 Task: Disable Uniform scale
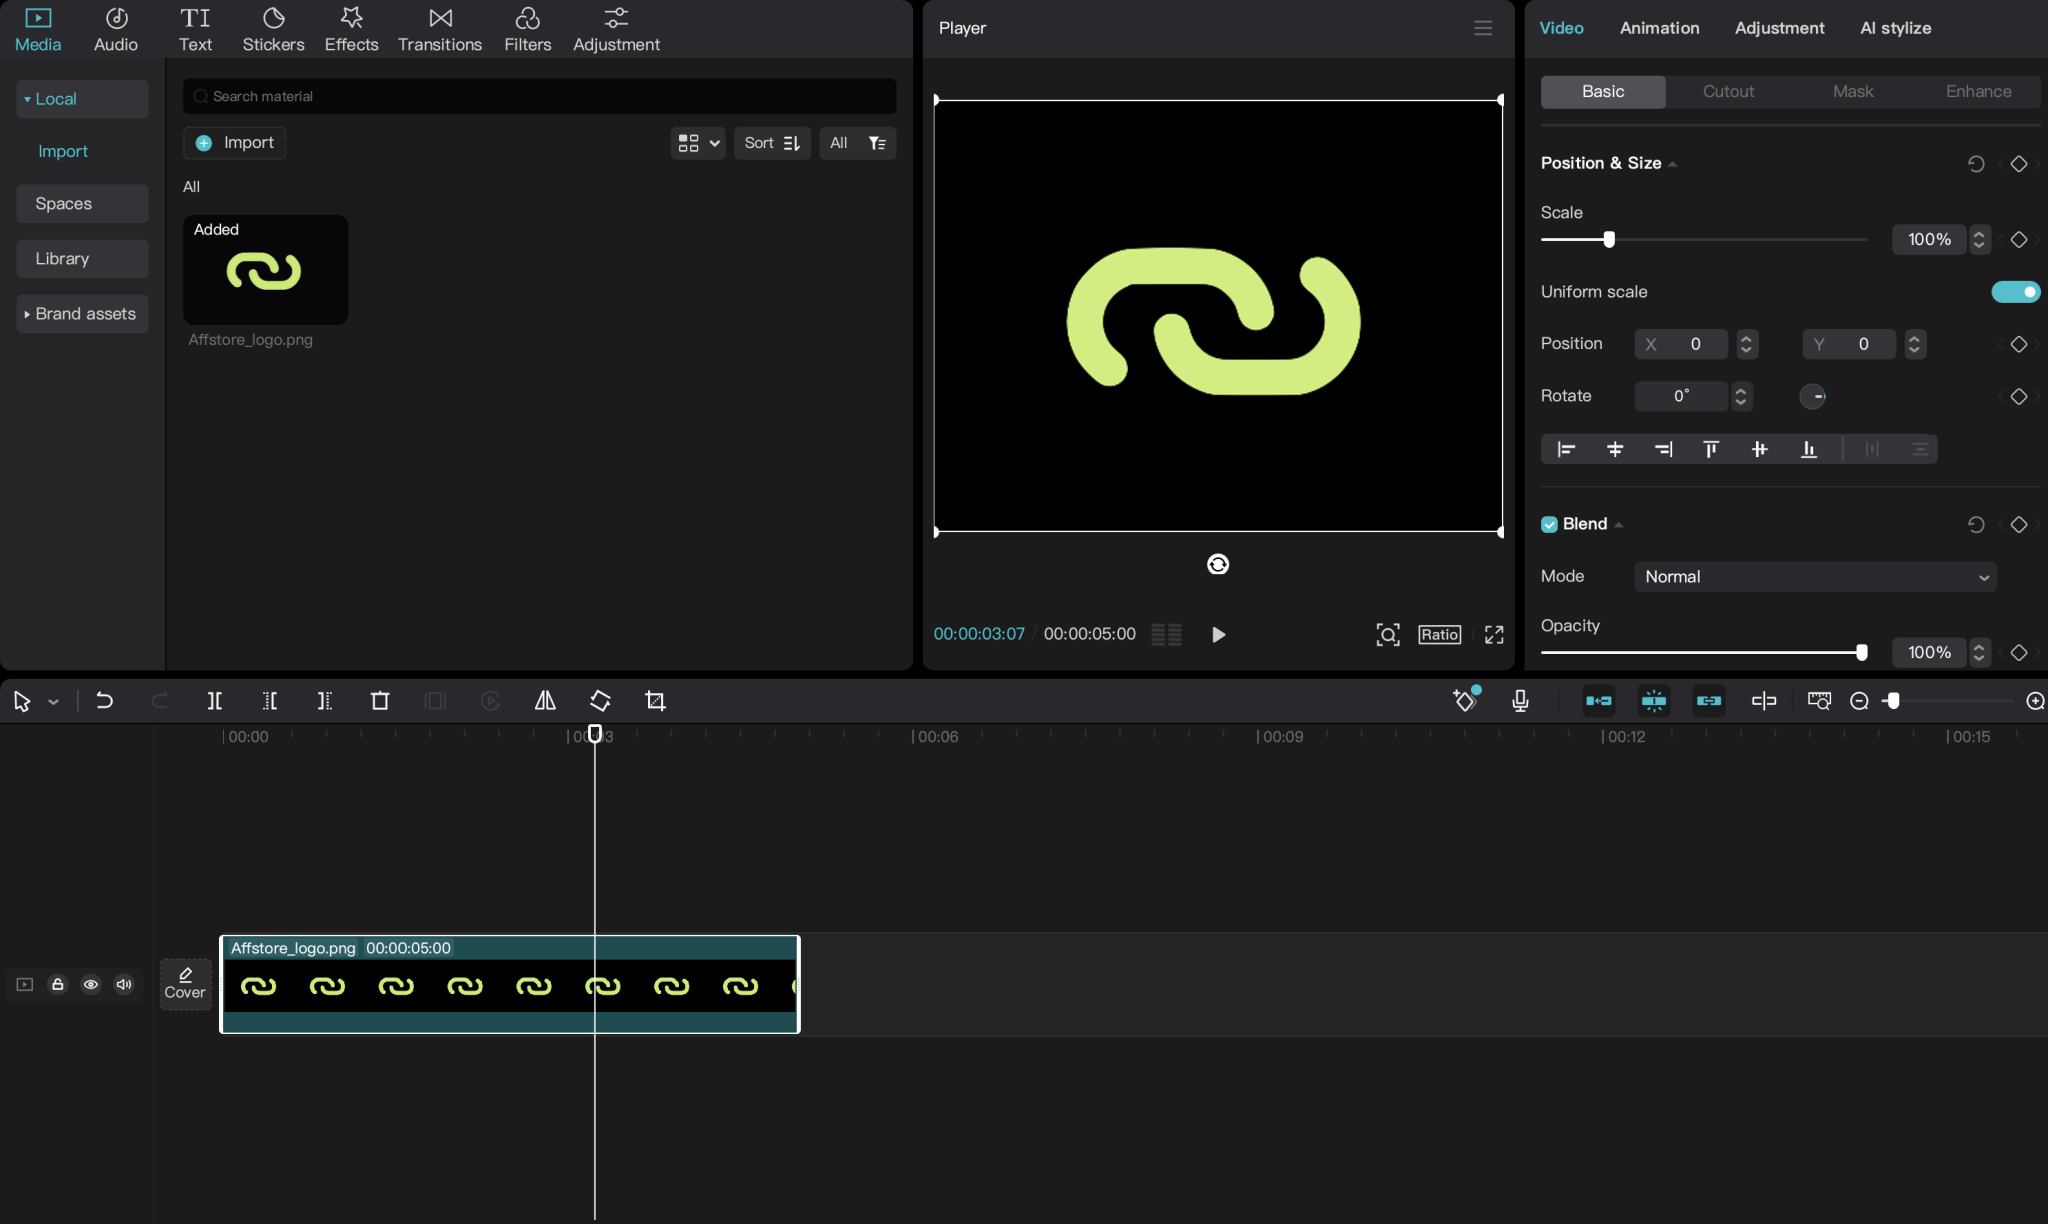tap(2015, 292)
